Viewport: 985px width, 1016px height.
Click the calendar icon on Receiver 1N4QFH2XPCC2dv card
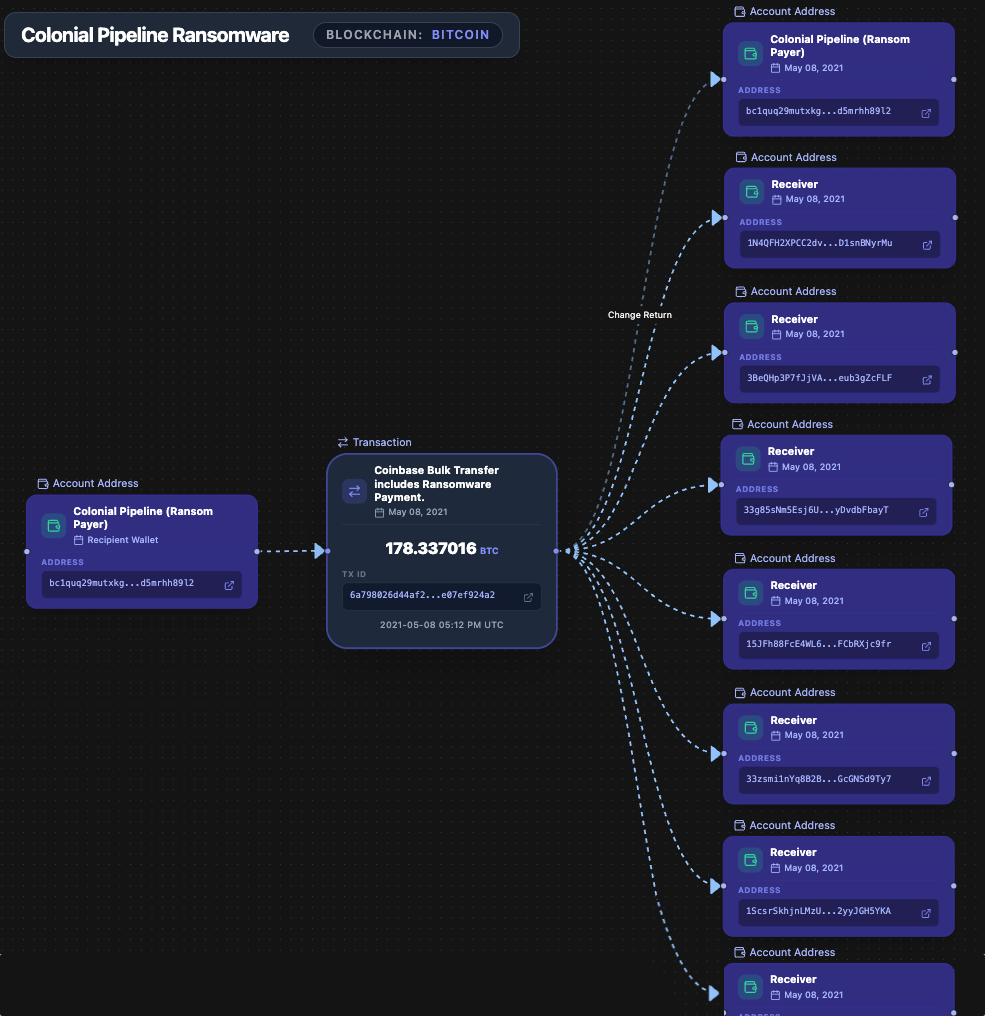[x=778, y=199]
